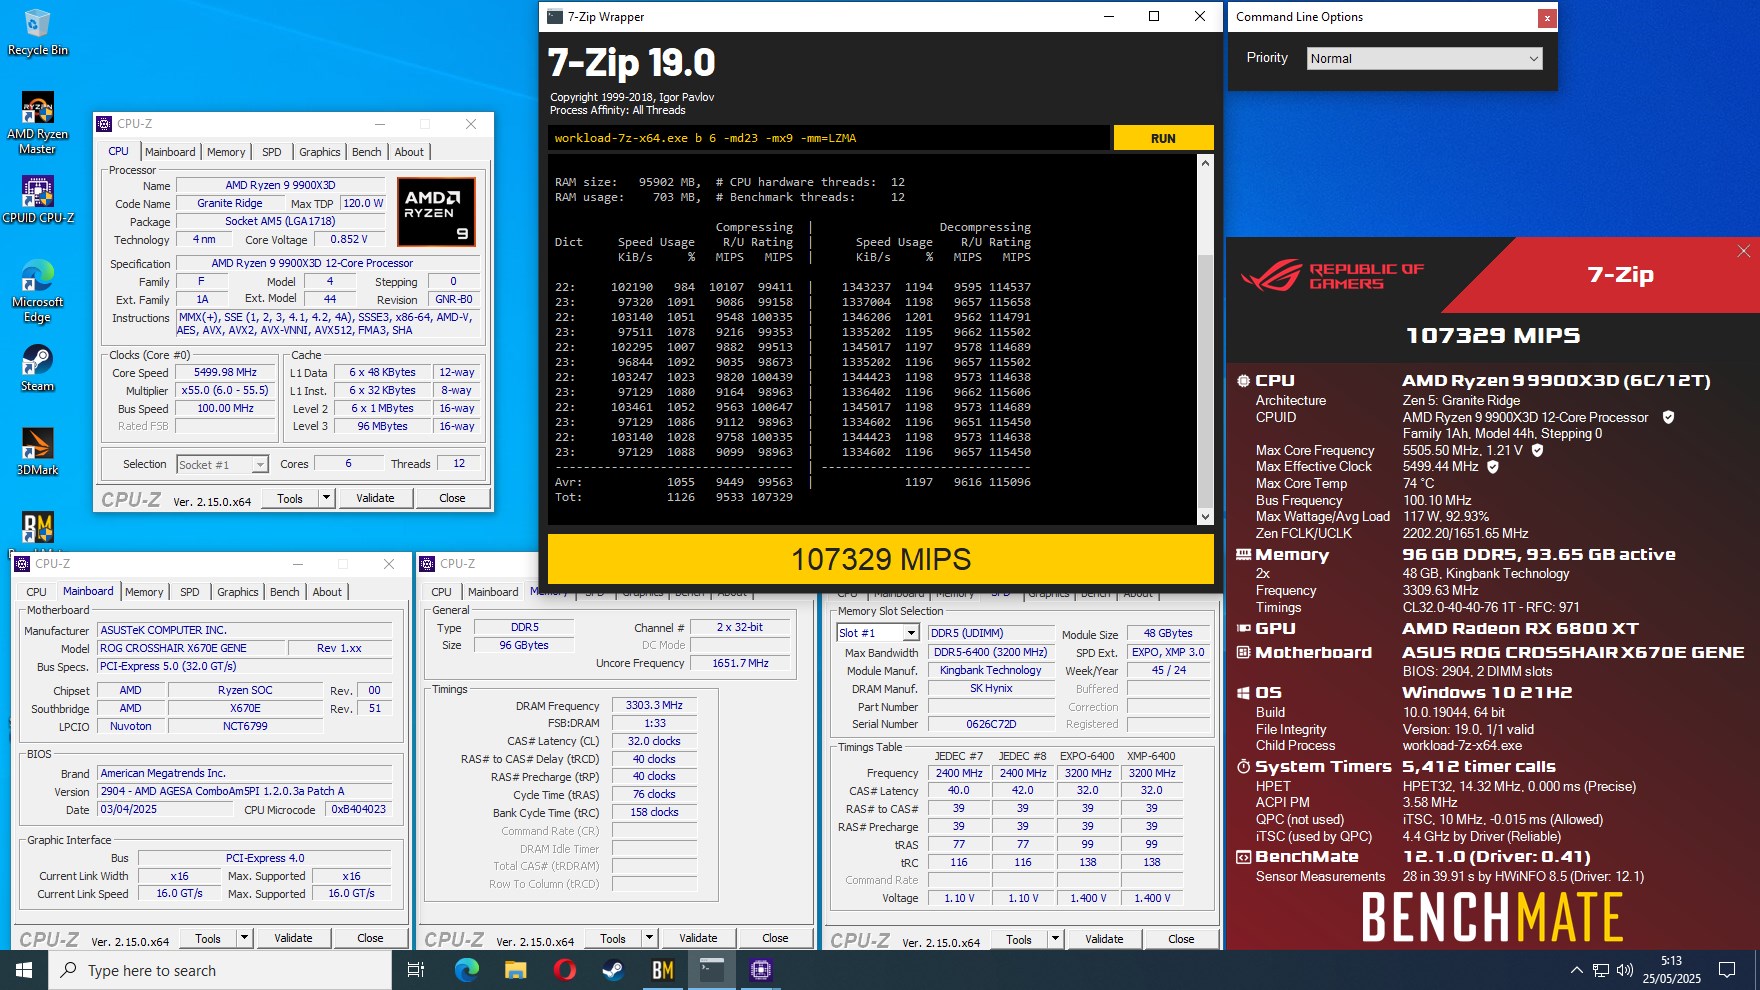Close the BenchMate result panel X
Viewport: 1760px width, 990px height.
point(1744,251)
